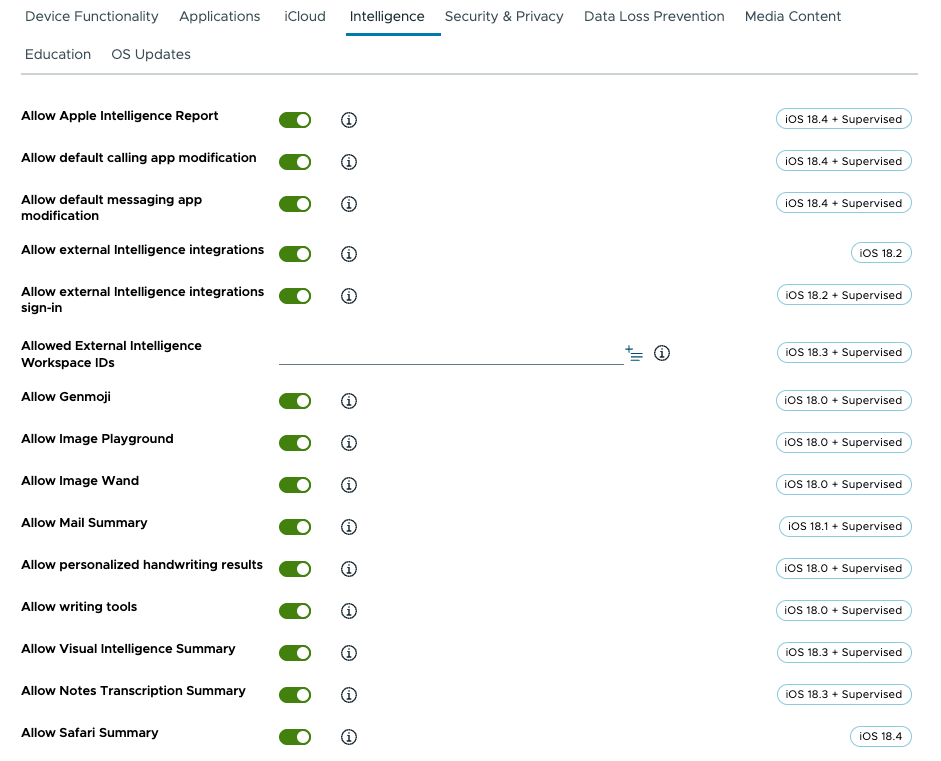Show info for Allow external Intelligence integrations
941x761 pixels.
pyautogui.click(x=349, y=254)
